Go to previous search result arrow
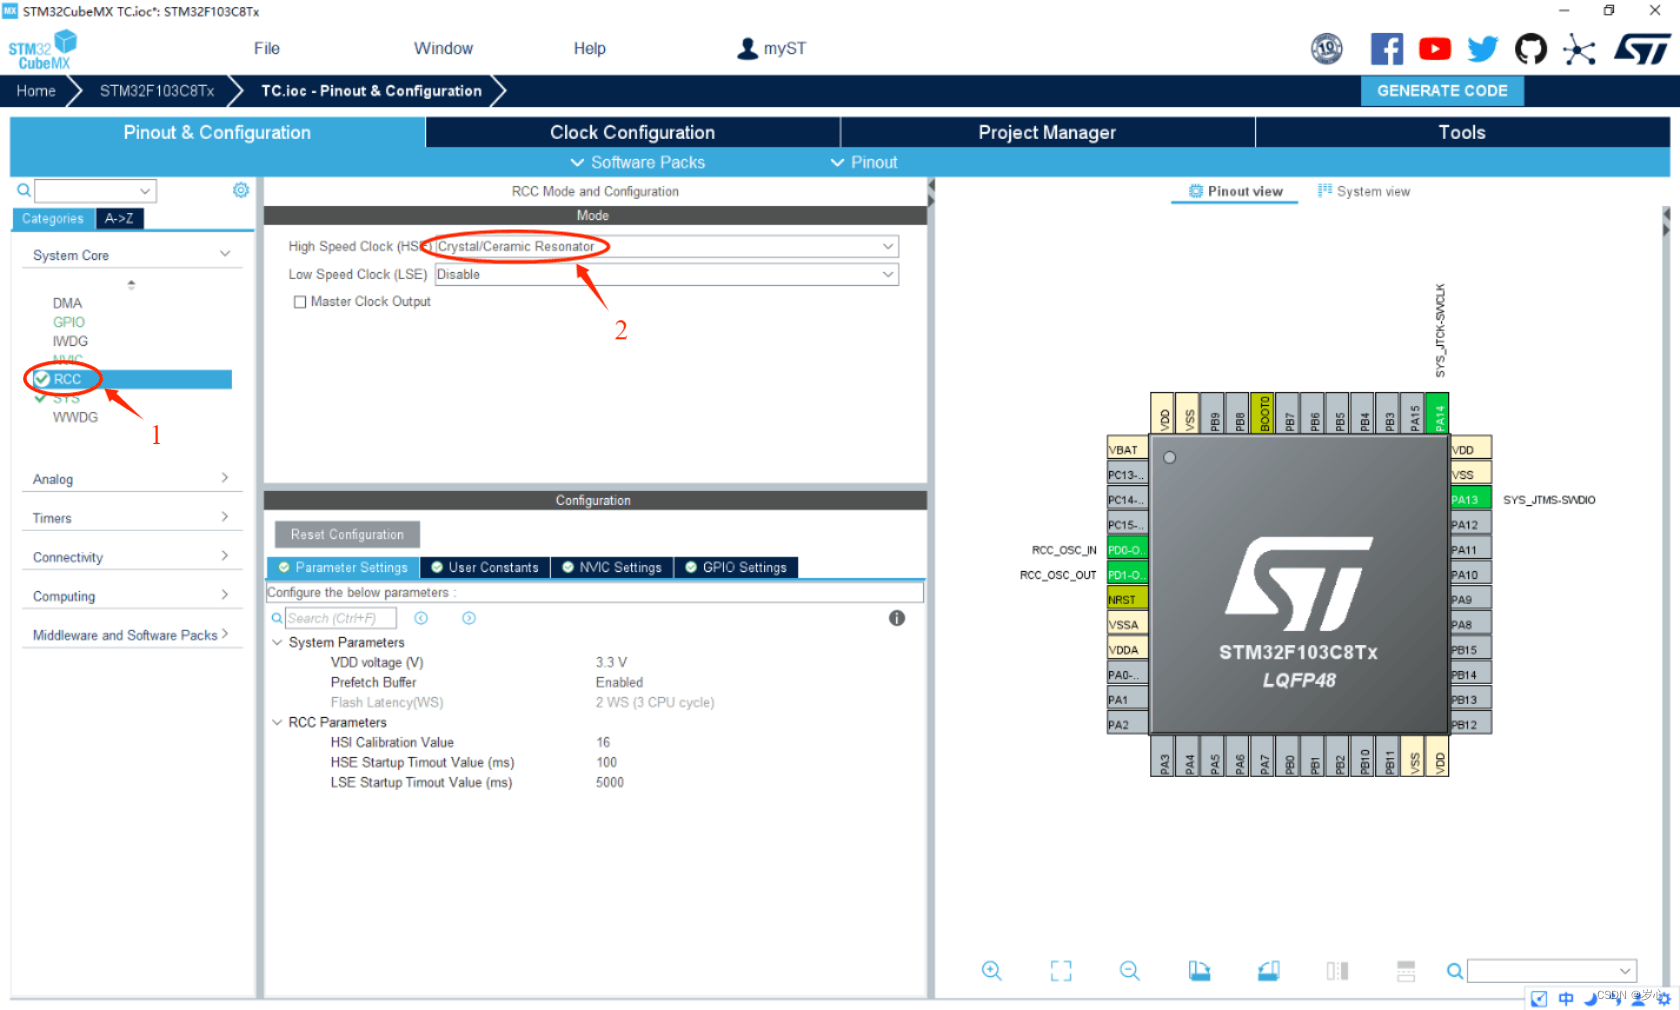This screenshot has width=1680, height=1010. tap(421, 618)
